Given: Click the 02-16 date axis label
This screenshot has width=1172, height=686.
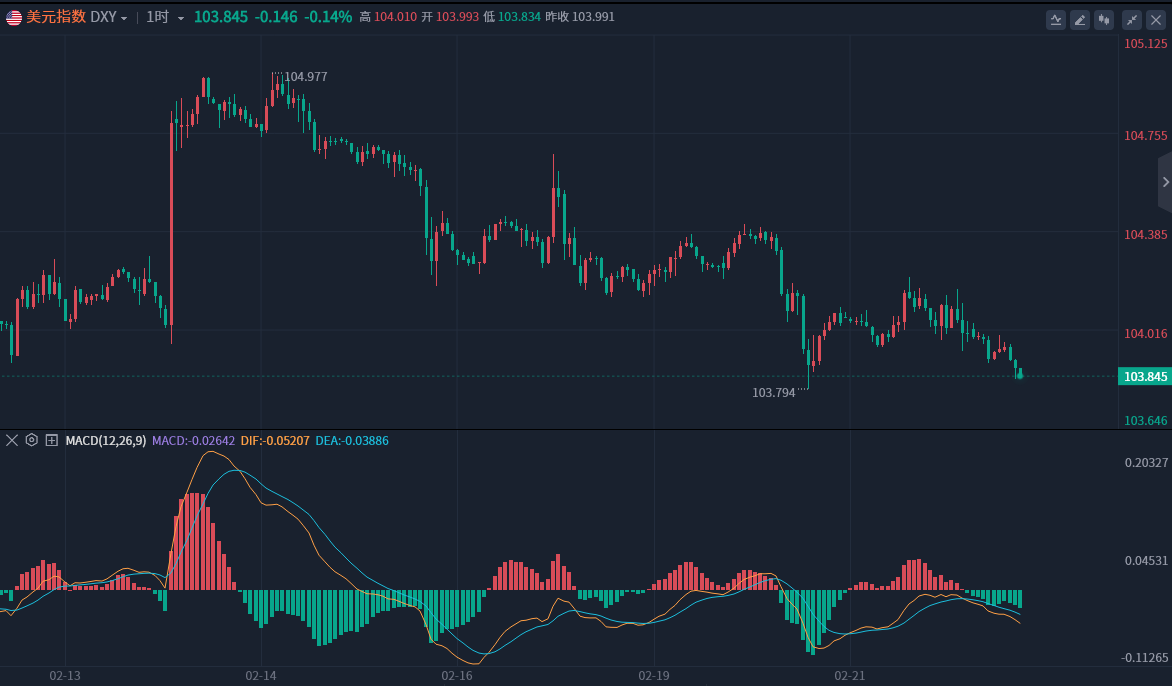Looking at the screenshot, I should [x=457, y=676].
